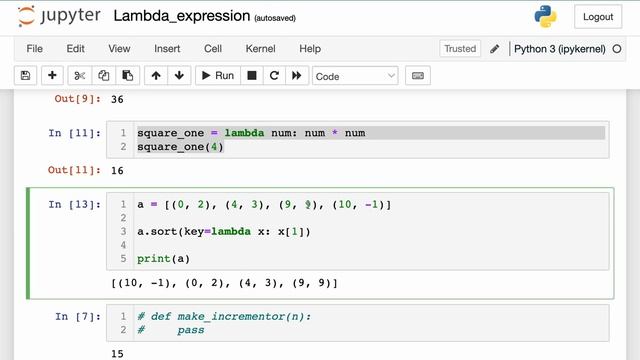Screen dimensions: 640x360
Task: Click the square_one(4) code line
Action: pos(180,147)
